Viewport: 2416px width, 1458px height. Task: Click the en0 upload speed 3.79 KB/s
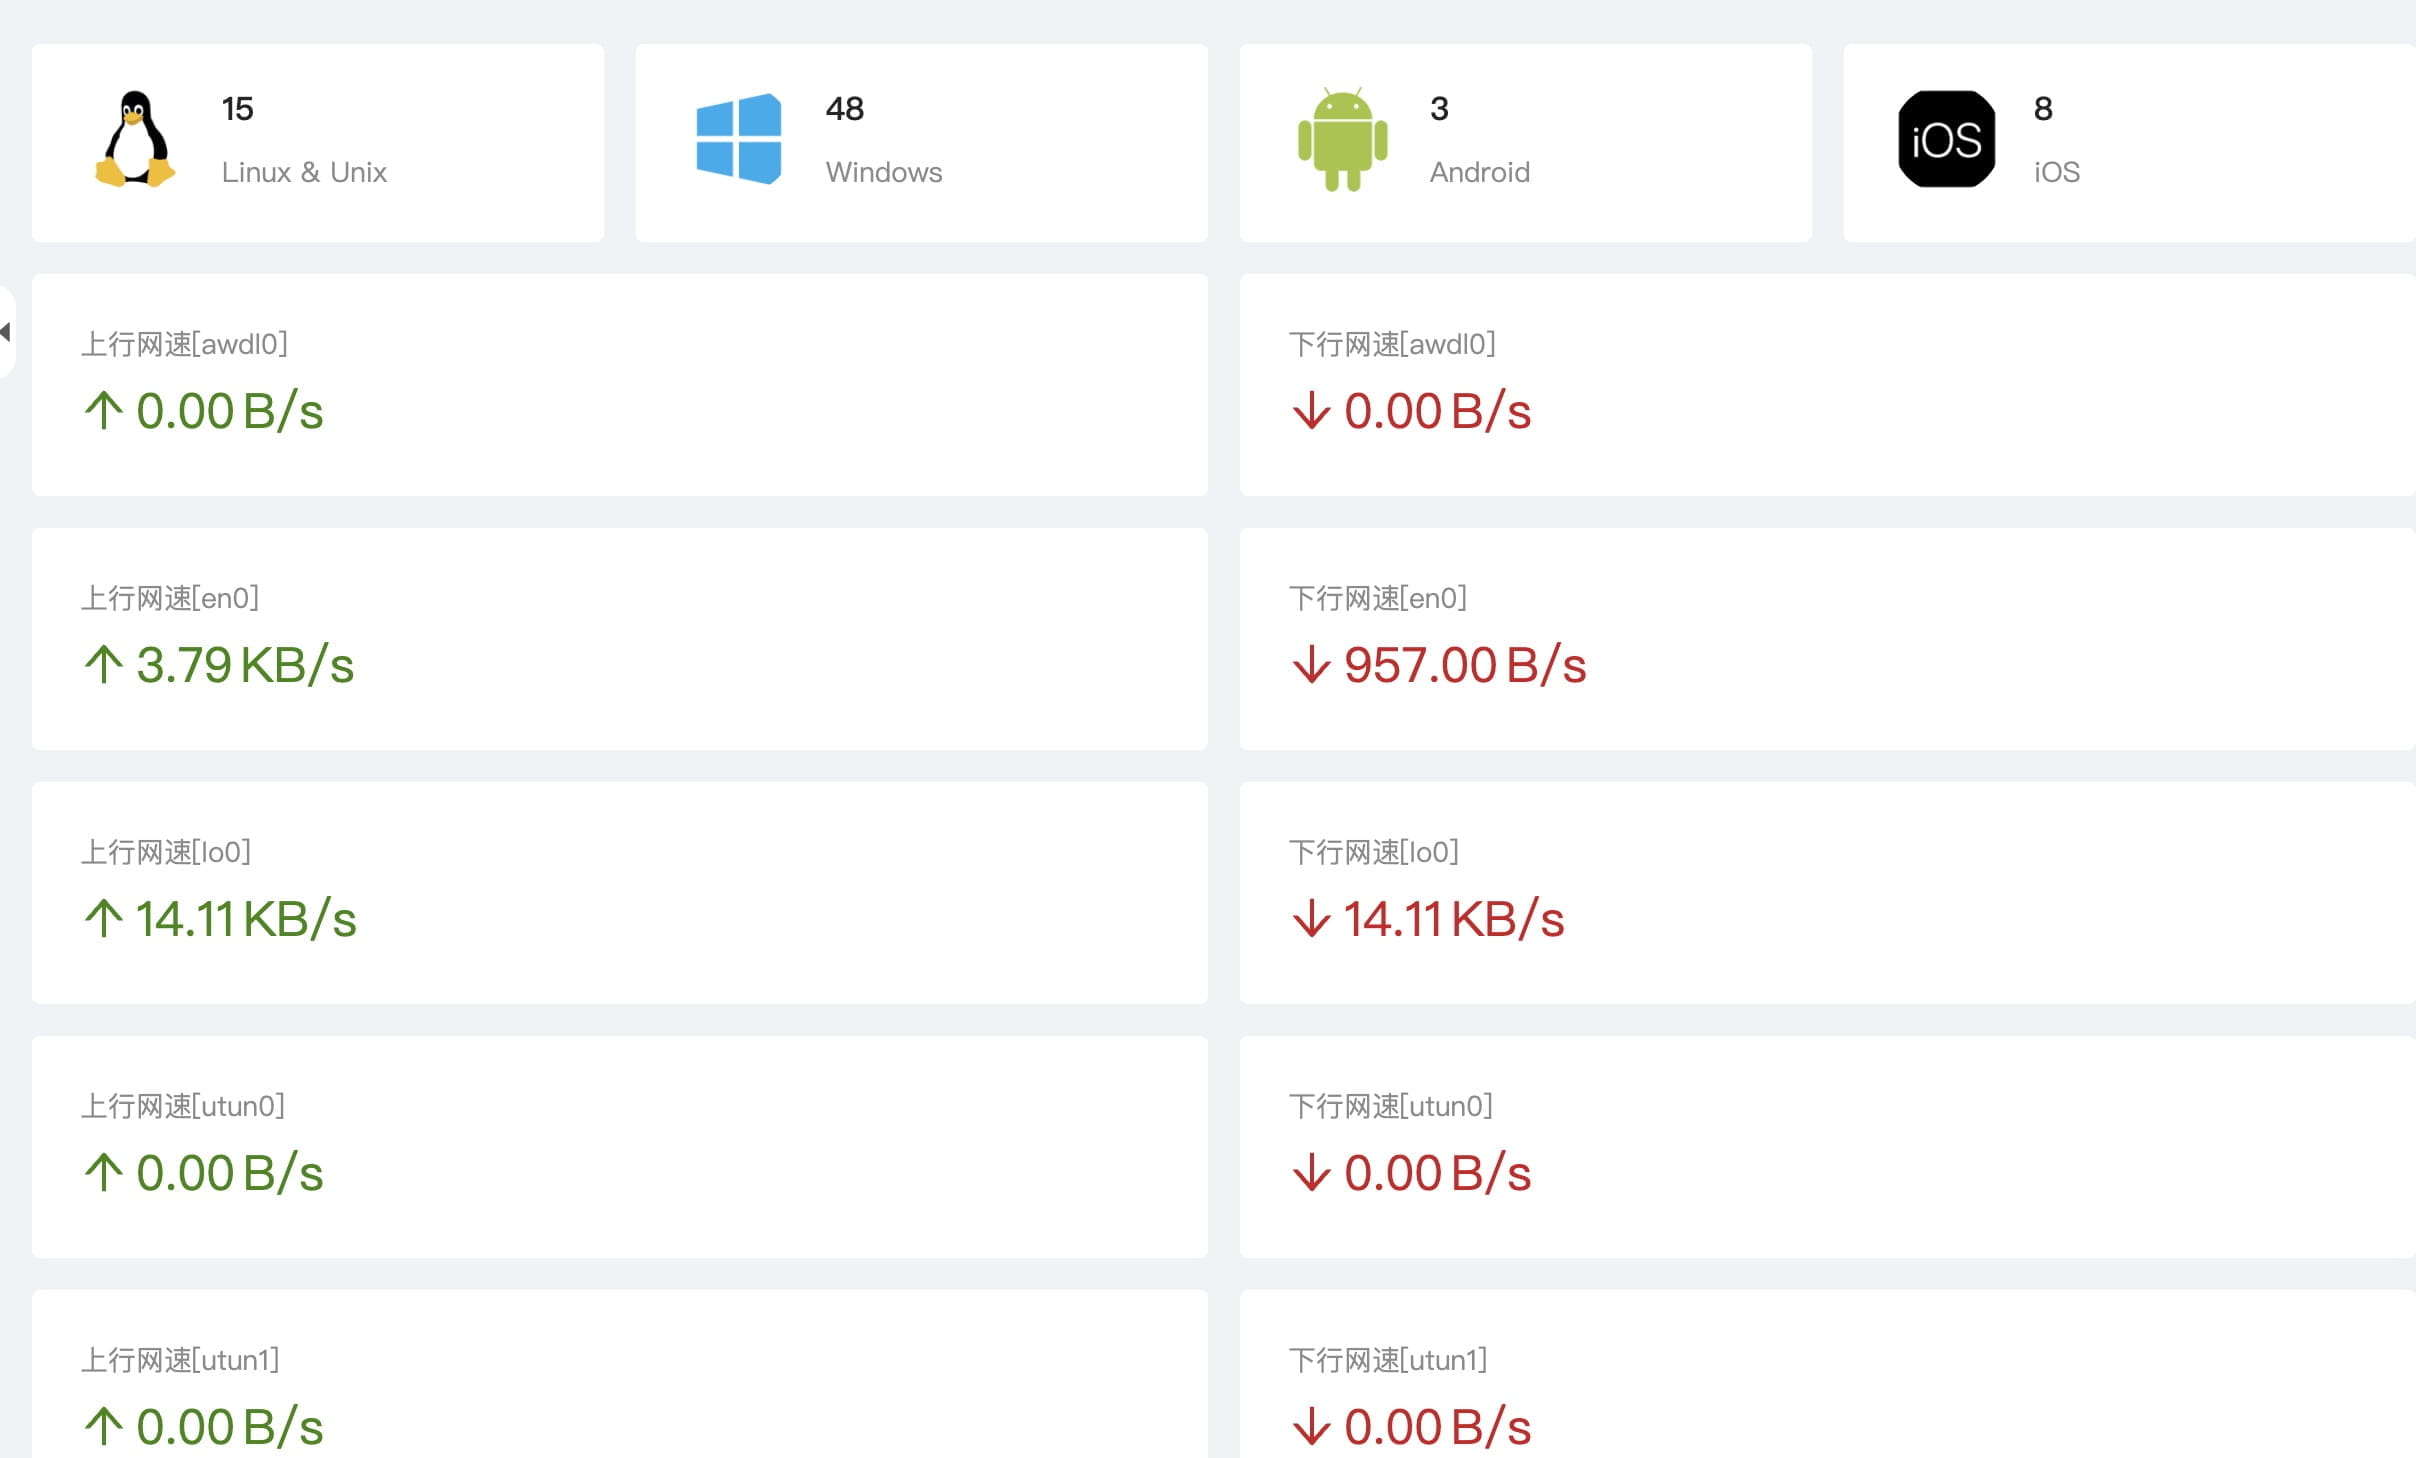tap(245, 665)
